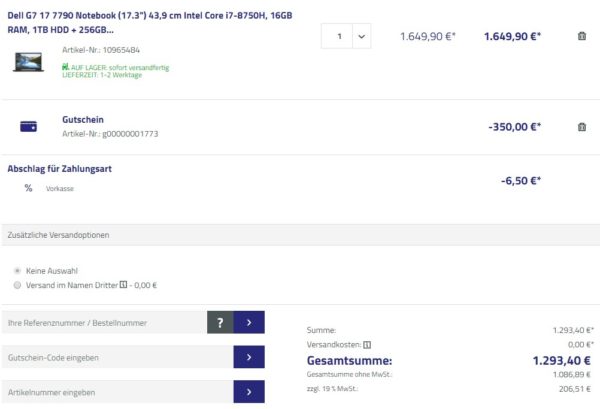Collapse the Zusätzliche Versandoptionen section header

click(x=300, y=235)
